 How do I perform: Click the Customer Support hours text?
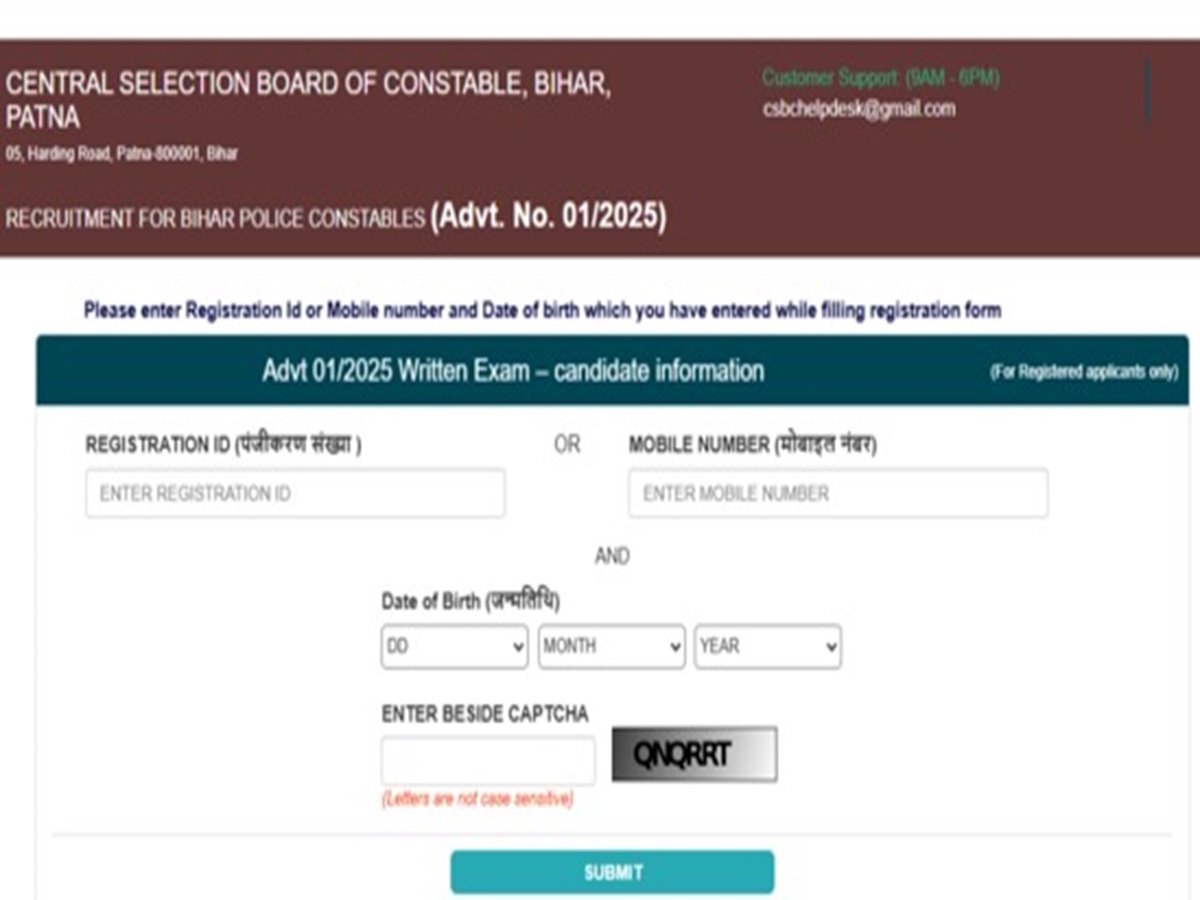(880, 78)
